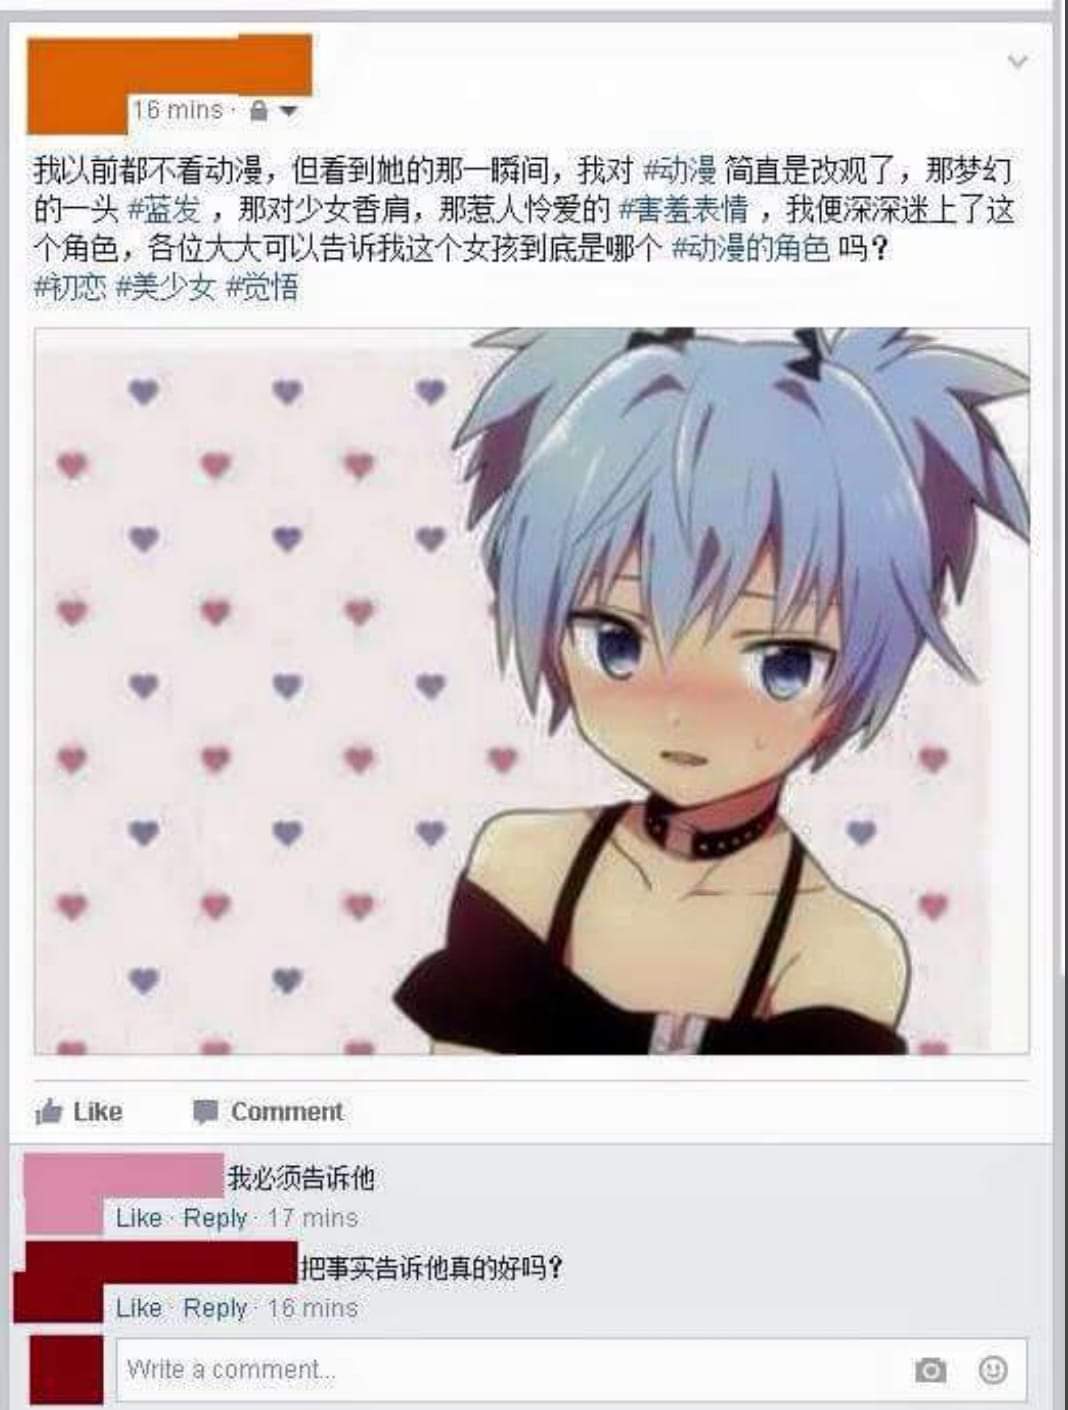
Task: Reply to the first comment
Action: (x=215, y=1218)
